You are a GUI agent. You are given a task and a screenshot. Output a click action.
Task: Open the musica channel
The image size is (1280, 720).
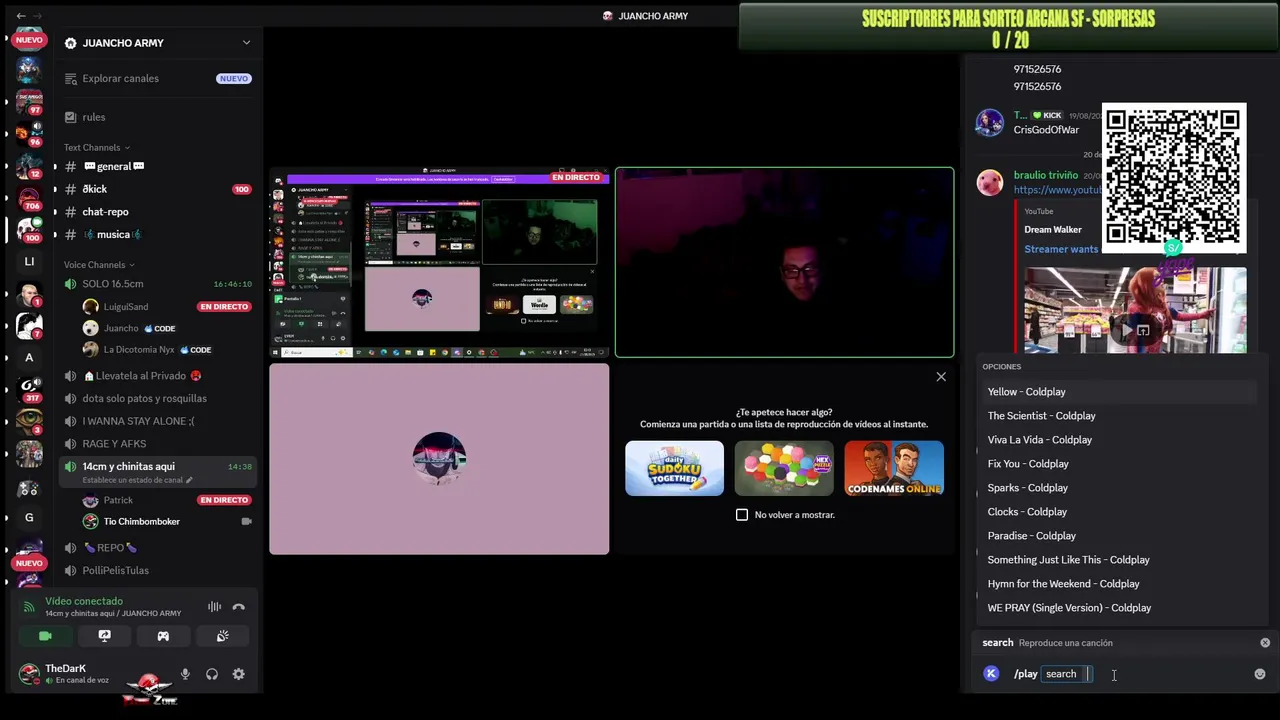coord(158,235)
